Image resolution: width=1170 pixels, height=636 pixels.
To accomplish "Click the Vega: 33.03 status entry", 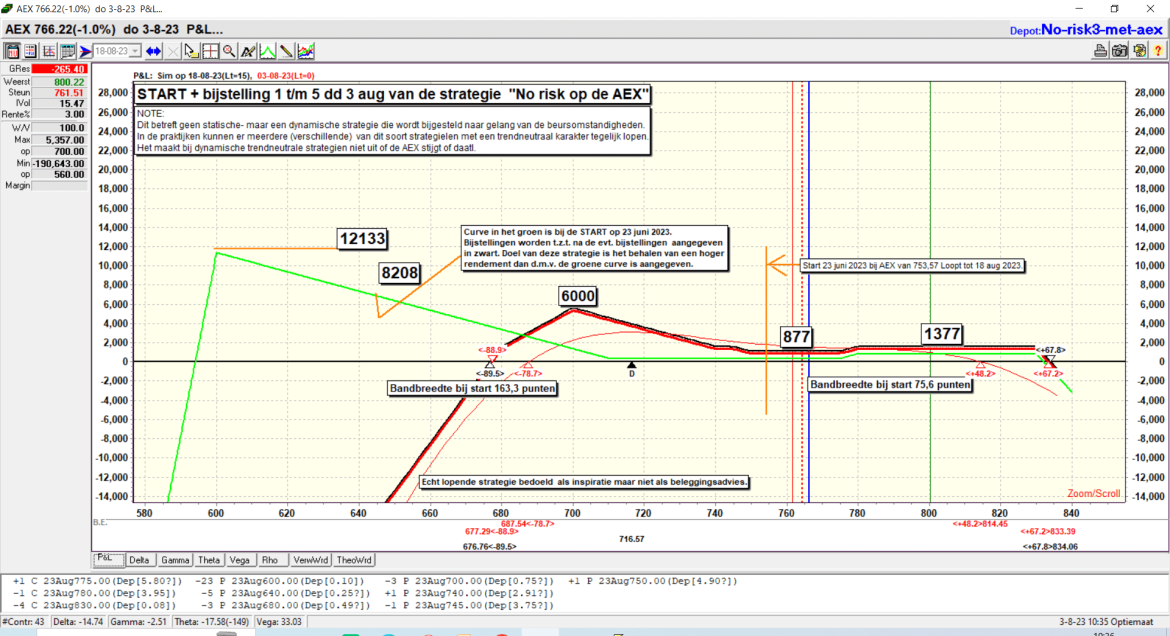I will [x=280, y=622].
